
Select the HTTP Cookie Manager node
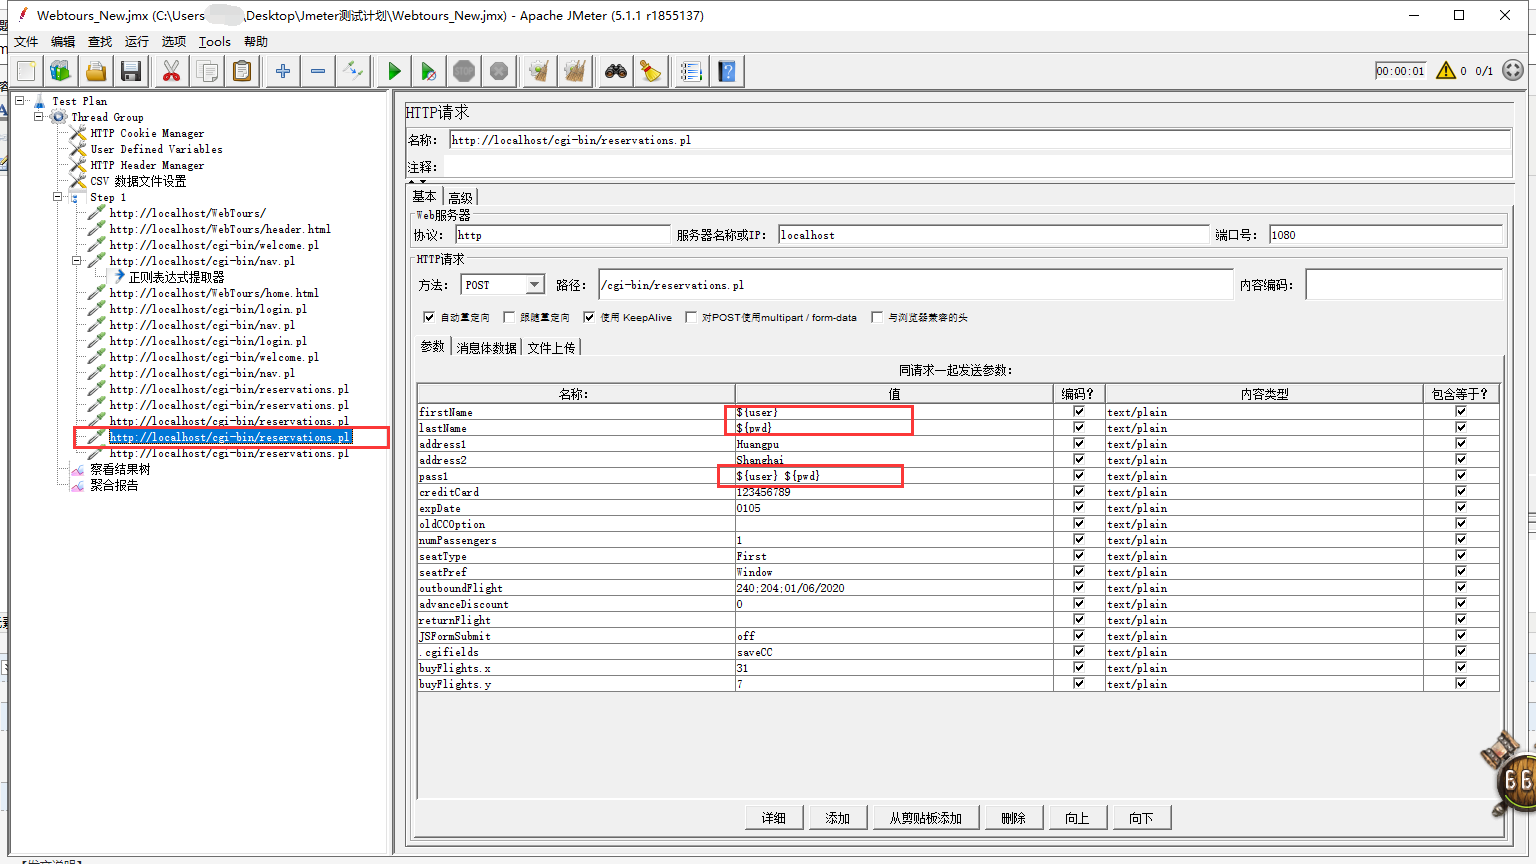click(147, 133)
